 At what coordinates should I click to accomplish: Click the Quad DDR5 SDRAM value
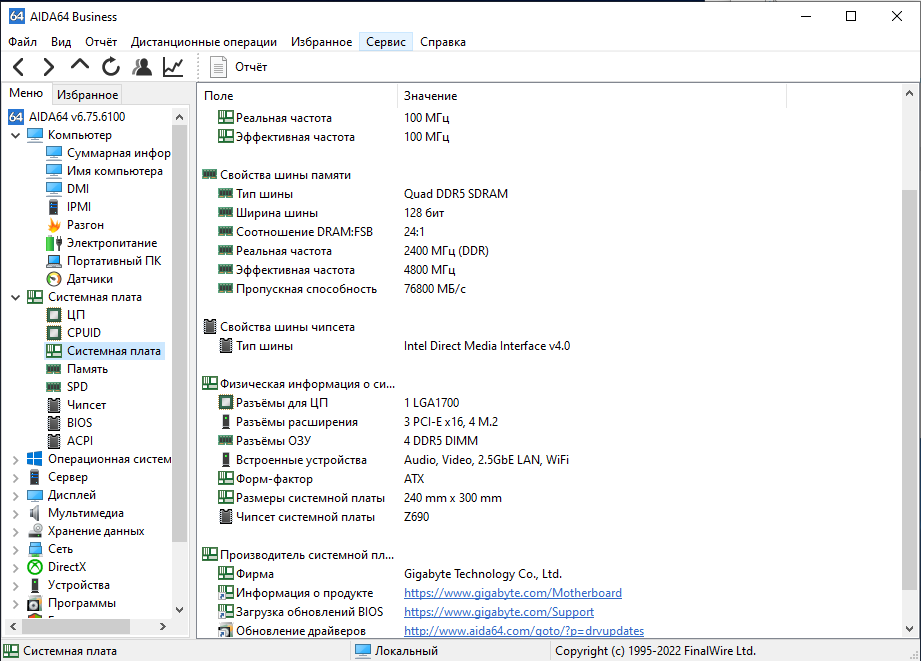pos(456,194)
